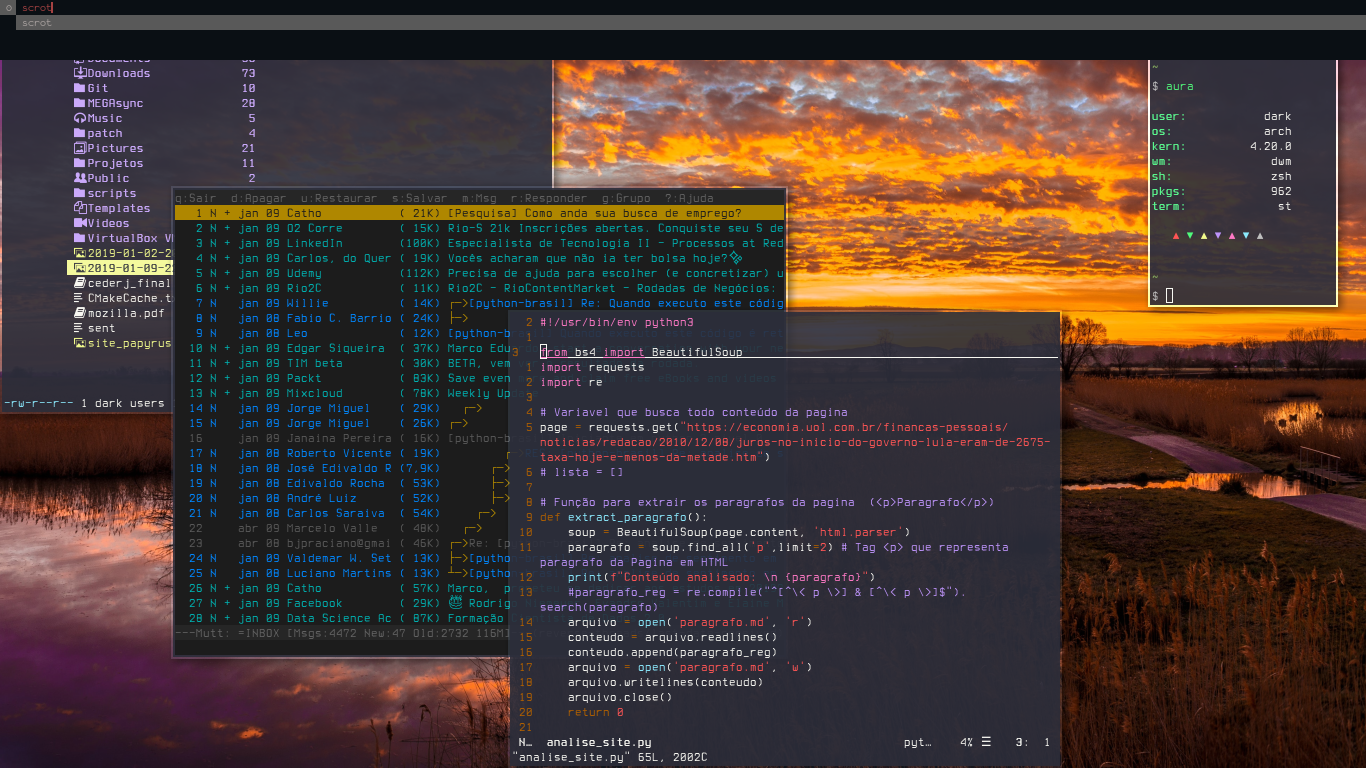1366x768 pixels.
Task: Click the pink triangle in aura output
Action: [1231, 236]
